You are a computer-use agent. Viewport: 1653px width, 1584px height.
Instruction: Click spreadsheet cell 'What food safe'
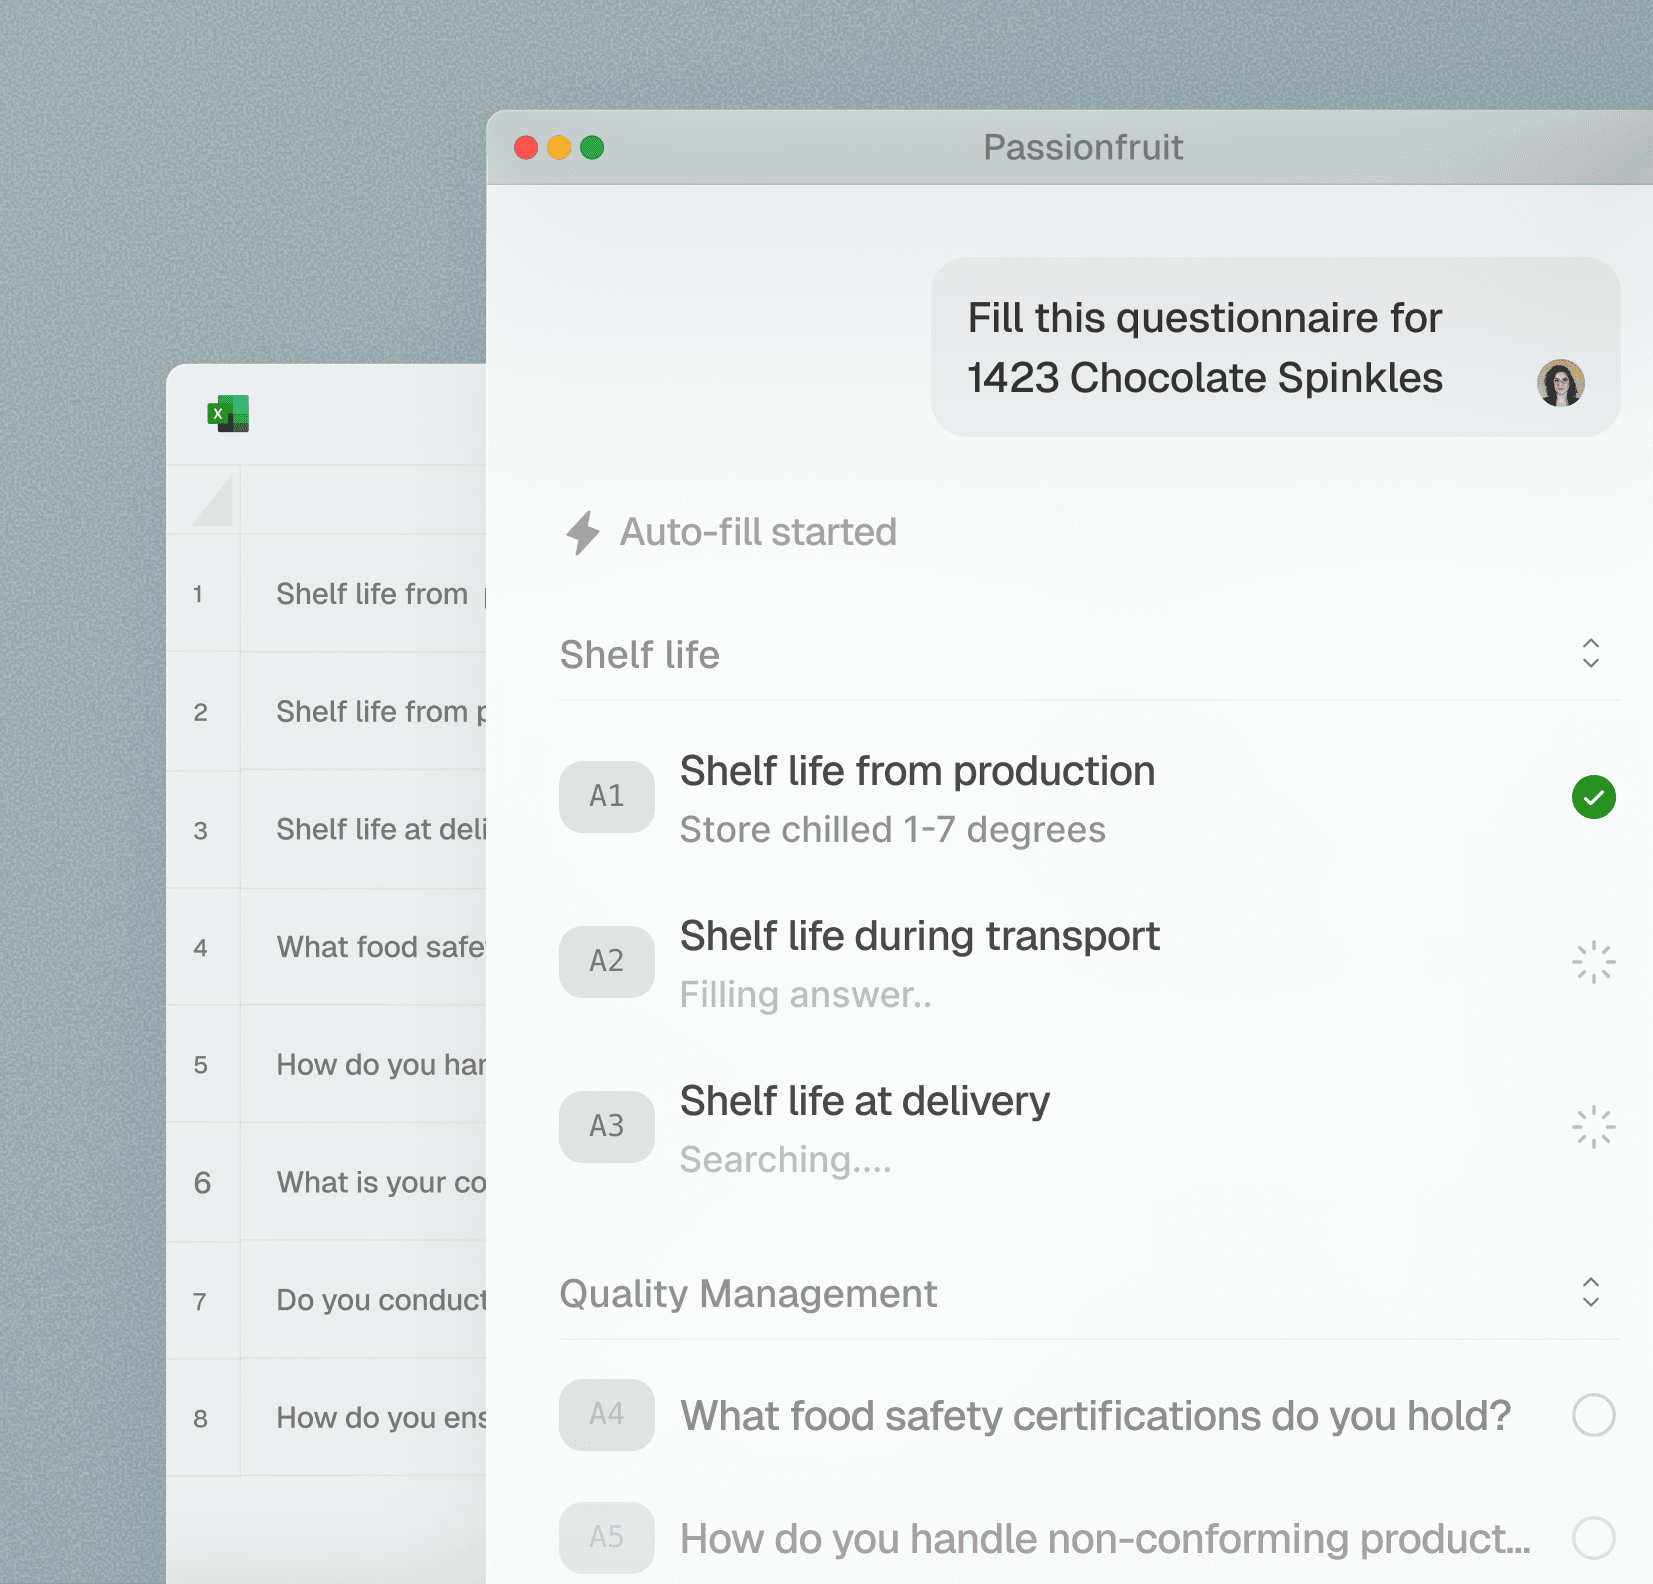click(364, 947)
